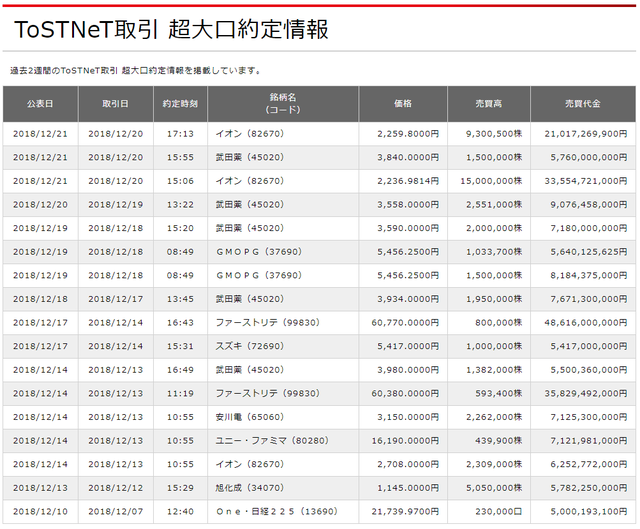Image resolution: width=640 pixels, height=529 pixels.
Task: Click the 銘柄名（コード） column header
Action: tap(283, 104)
